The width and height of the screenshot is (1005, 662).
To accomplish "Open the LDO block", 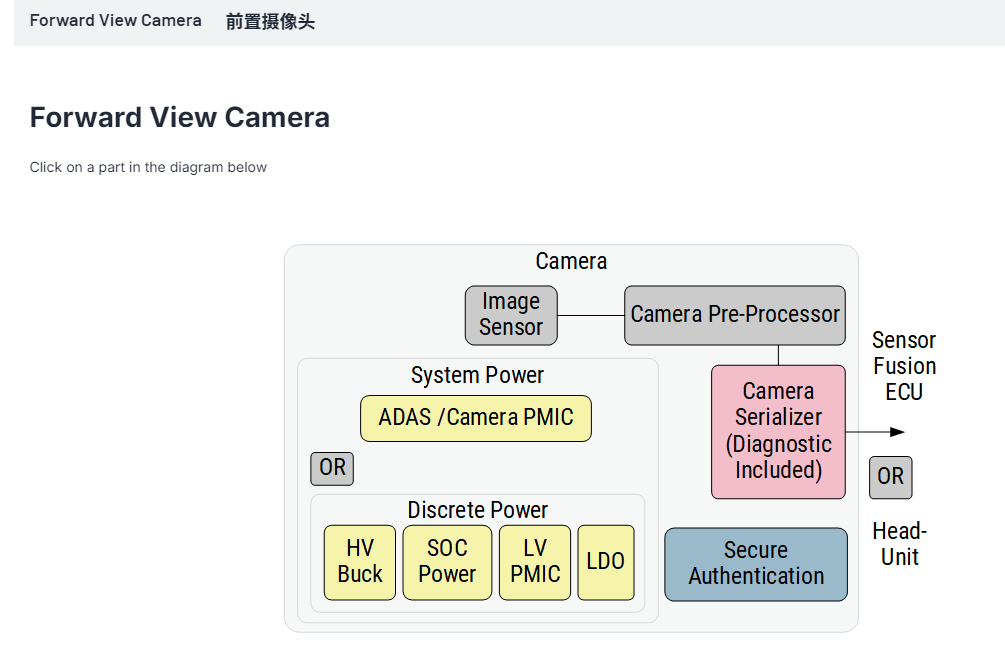I will 606,562.
